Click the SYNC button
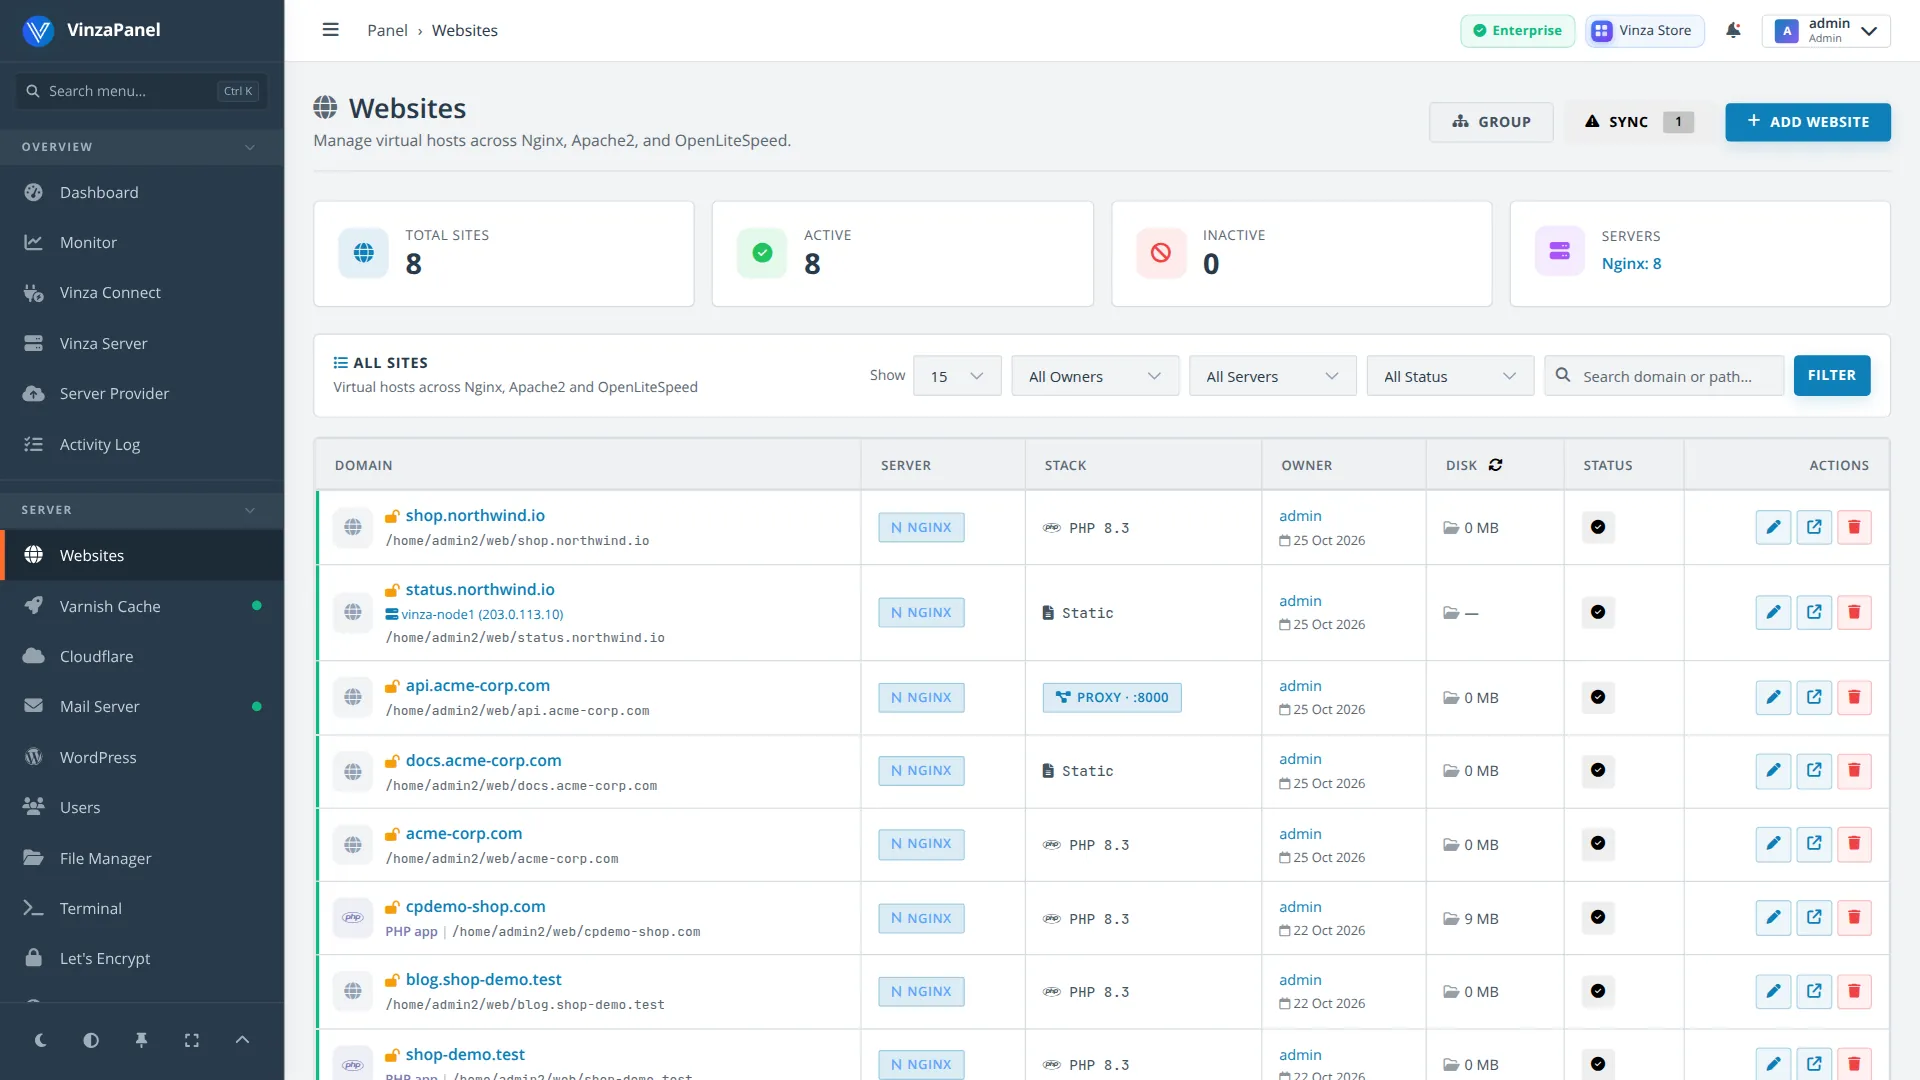This screenshot has width=1920, height=1080. (1639, 122)
